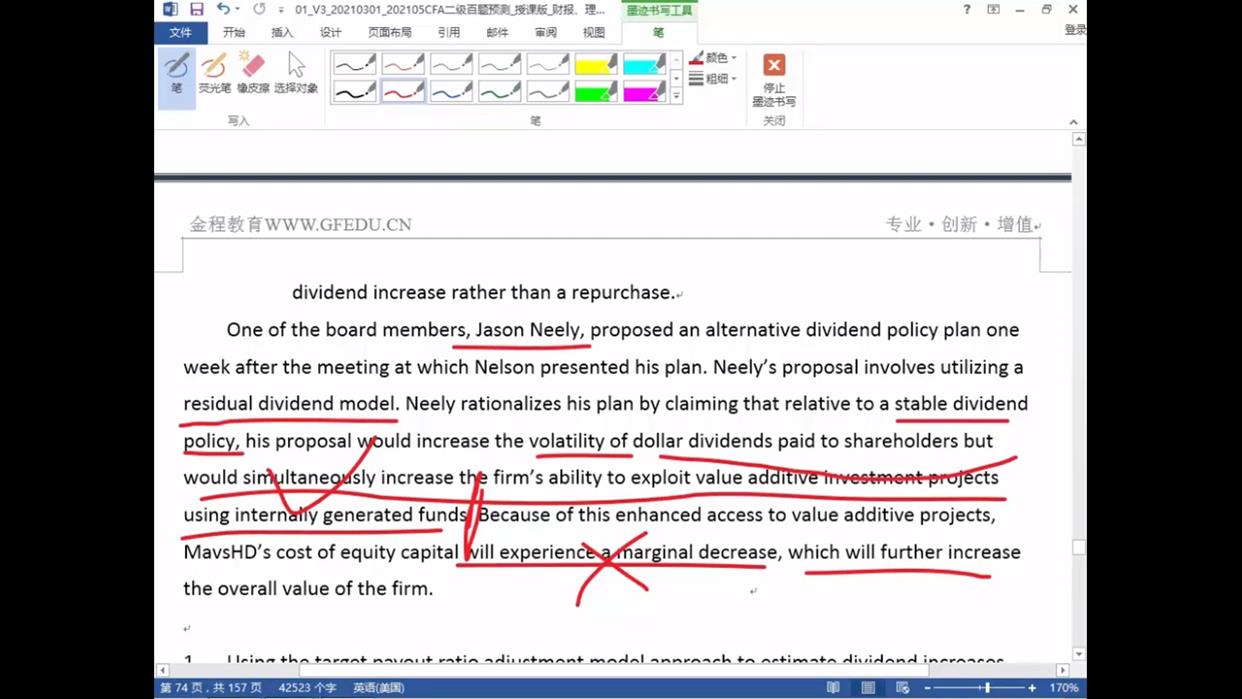Click 登录 sign-in link
The width and height of the screenshot is (1242, 699).
pos(1074,30)
